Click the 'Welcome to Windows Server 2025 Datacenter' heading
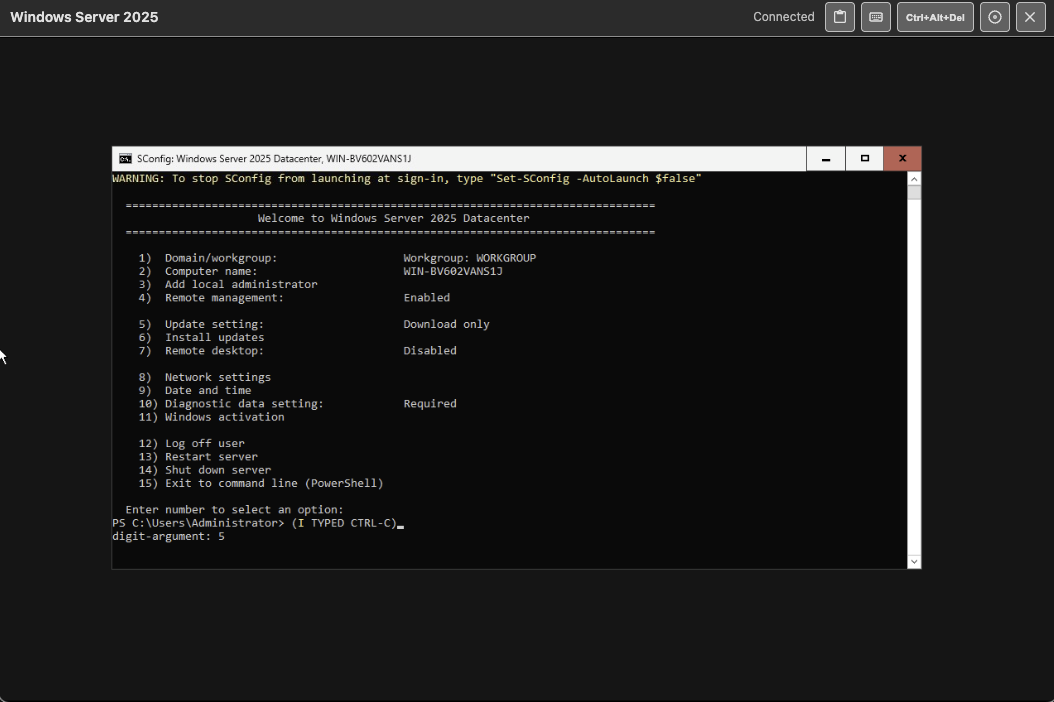1054x702 pixels. click(x=393, y=219)
